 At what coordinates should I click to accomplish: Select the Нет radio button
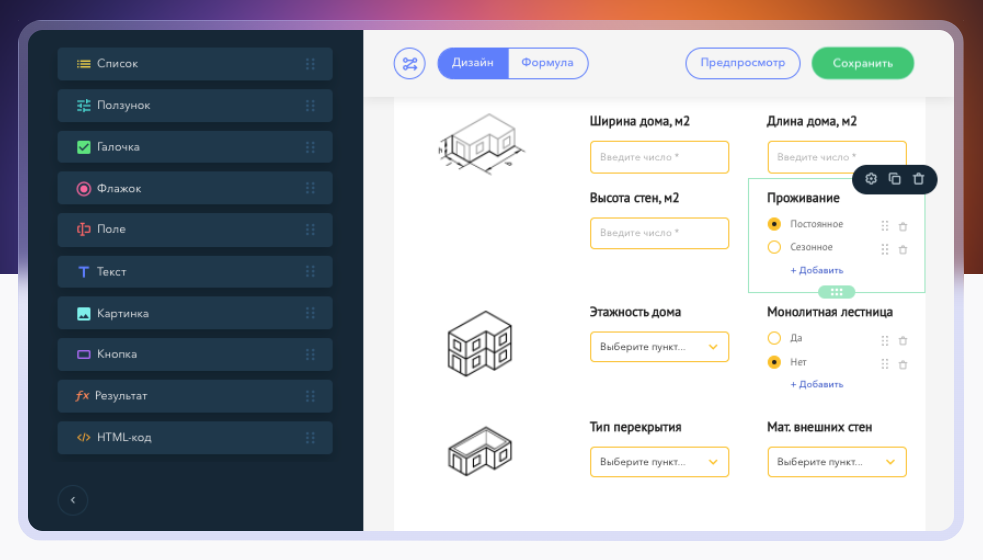pyautogui.click(x=774, y=362)
